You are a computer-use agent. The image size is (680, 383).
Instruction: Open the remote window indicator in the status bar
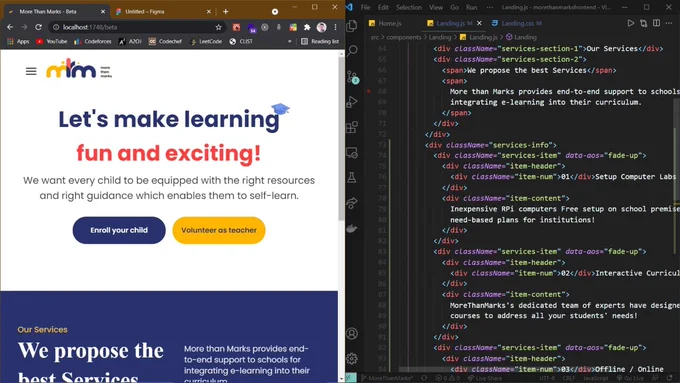tap(351, 378)
